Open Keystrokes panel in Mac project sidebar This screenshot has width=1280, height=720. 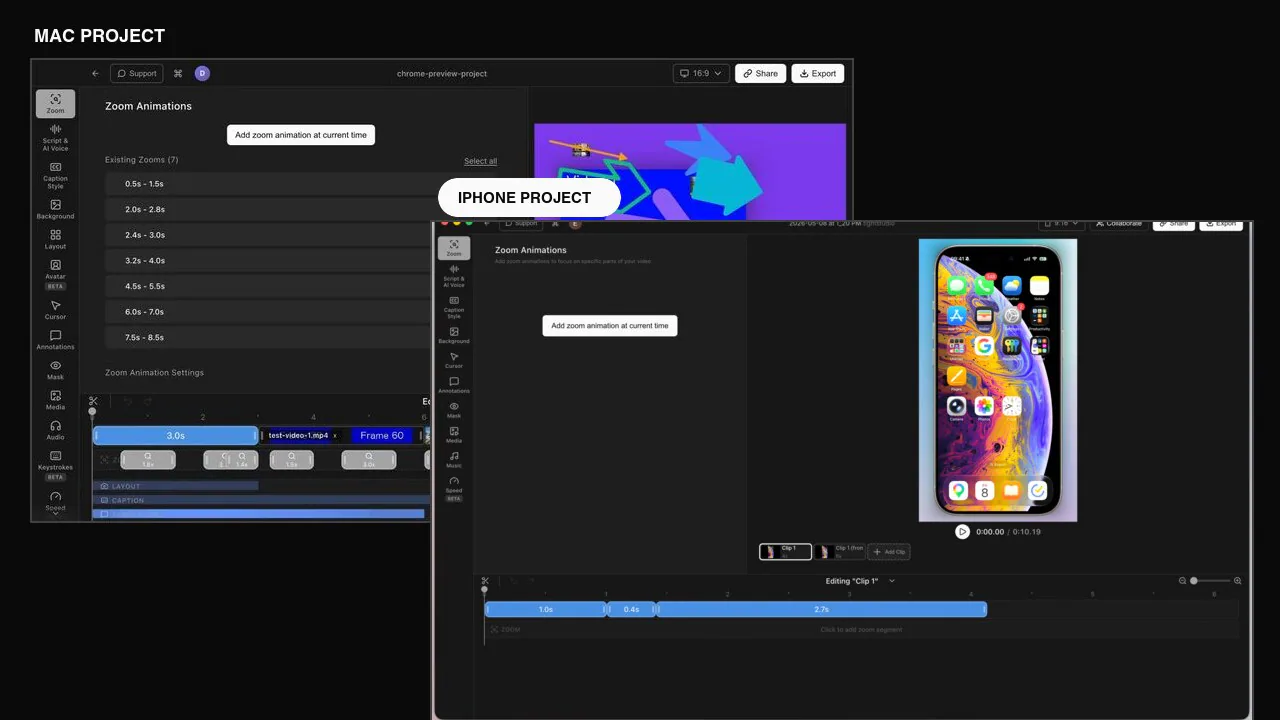tap(55, 465)
